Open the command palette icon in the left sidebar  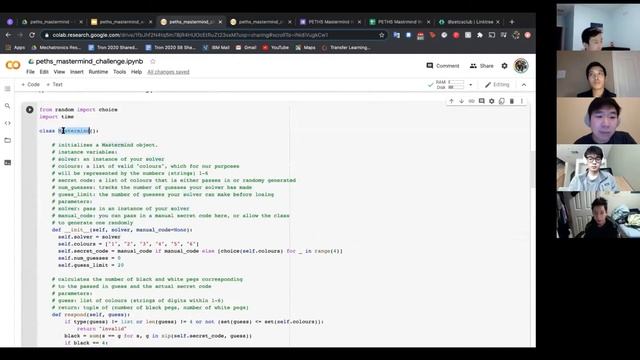point(7,162)
